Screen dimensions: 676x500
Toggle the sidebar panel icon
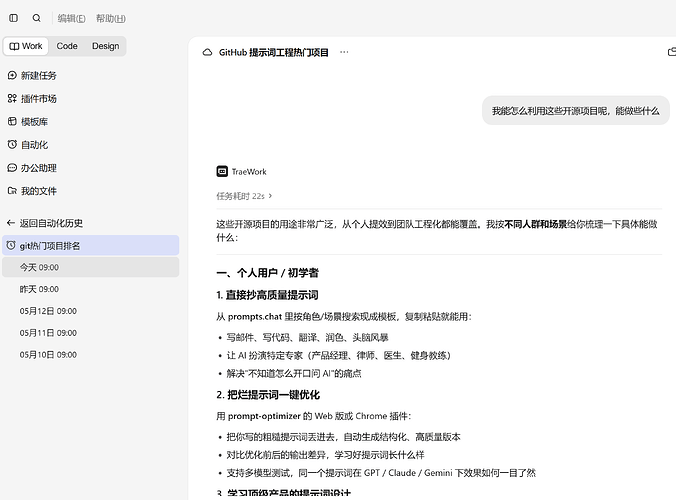(13, 18)
